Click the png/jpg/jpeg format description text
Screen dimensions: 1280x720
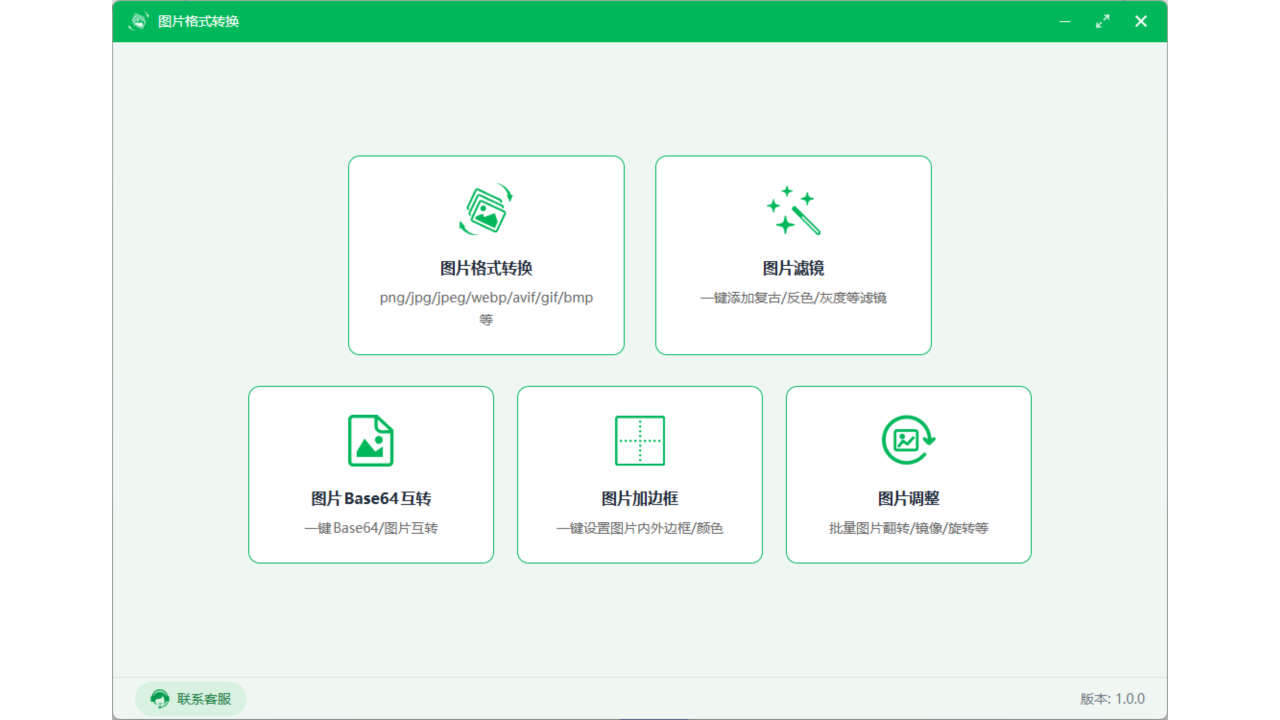[486, 297]
